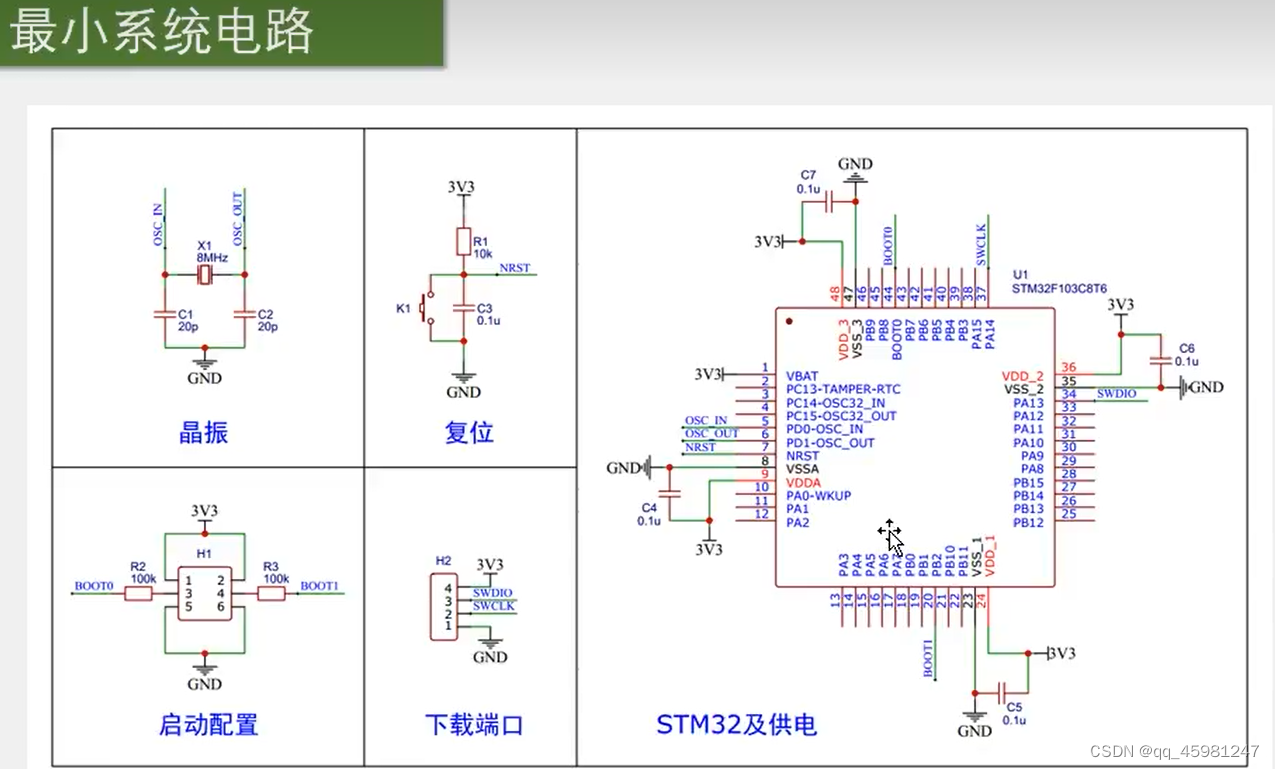1275x769 pixels.
Task: Select the K1 push-button symbol
Action: (x=426, y=307)
